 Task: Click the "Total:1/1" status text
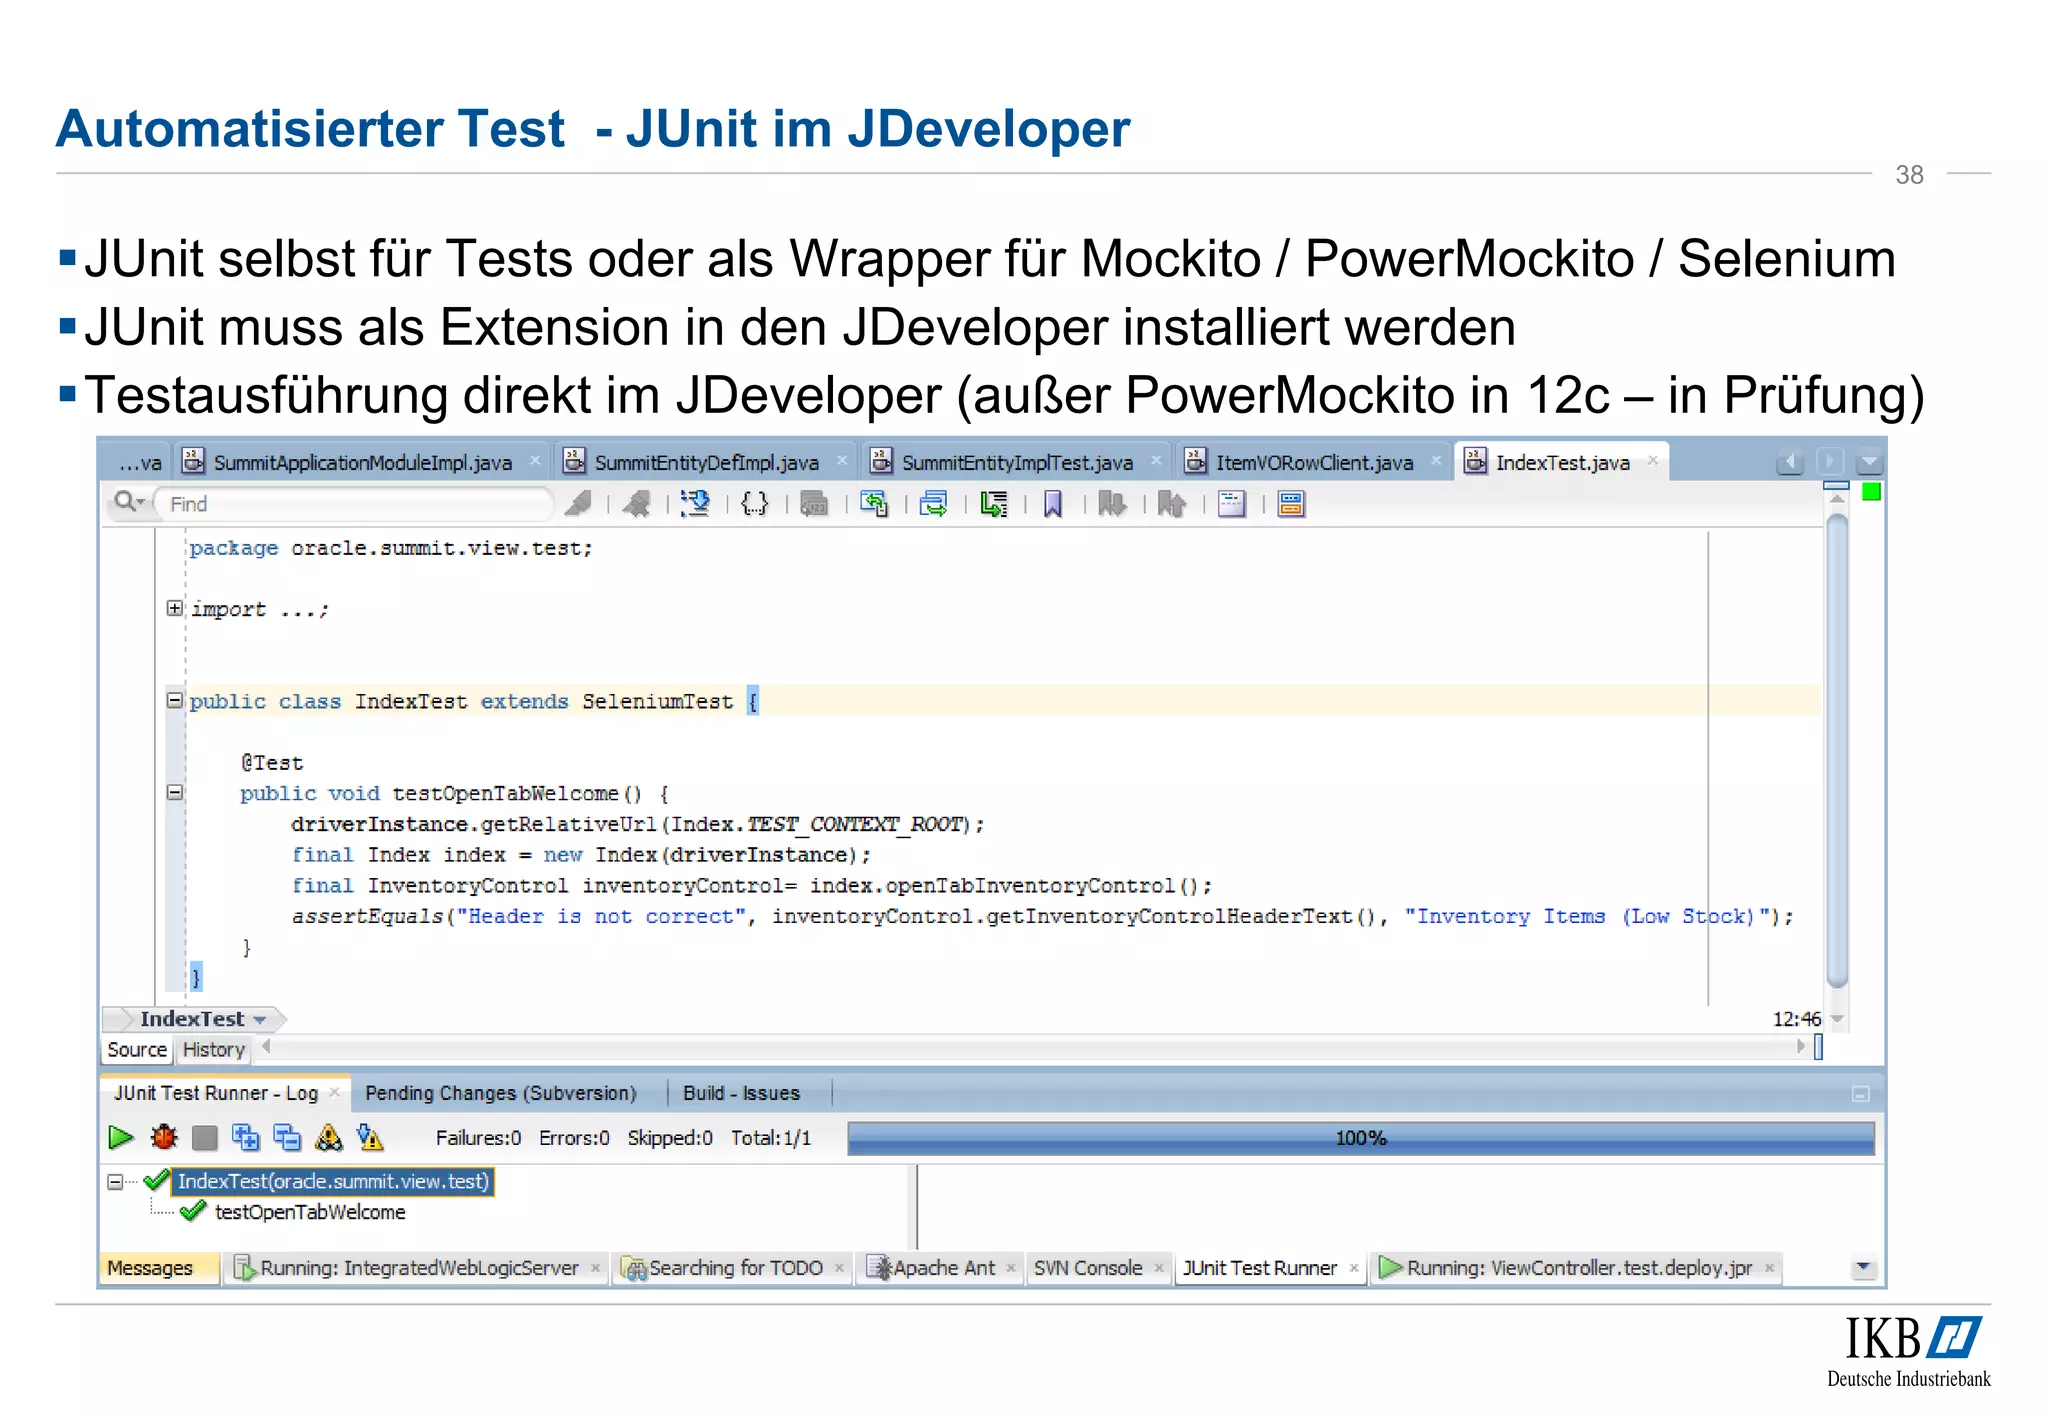tap(770, 1138)
